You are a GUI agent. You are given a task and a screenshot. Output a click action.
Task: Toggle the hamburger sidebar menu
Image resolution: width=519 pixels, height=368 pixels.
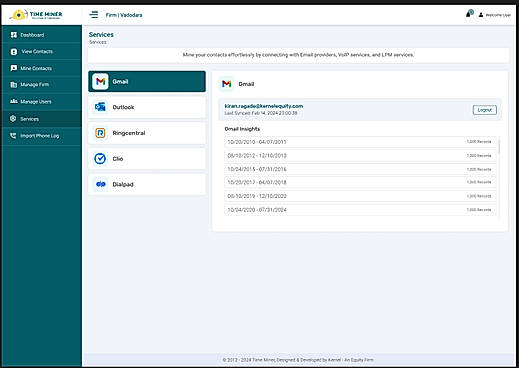pos(94,15)
